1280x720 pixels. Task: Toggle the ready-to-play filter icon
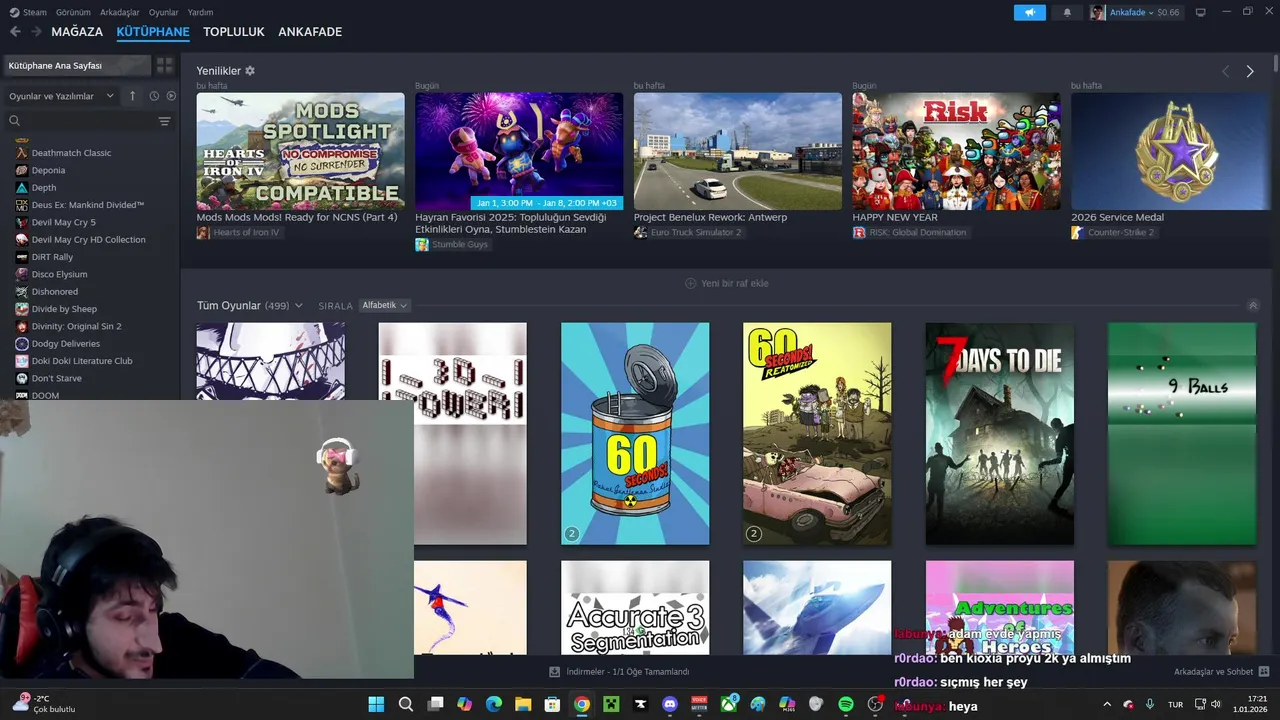pyautogui.click(x=171, y=96)
